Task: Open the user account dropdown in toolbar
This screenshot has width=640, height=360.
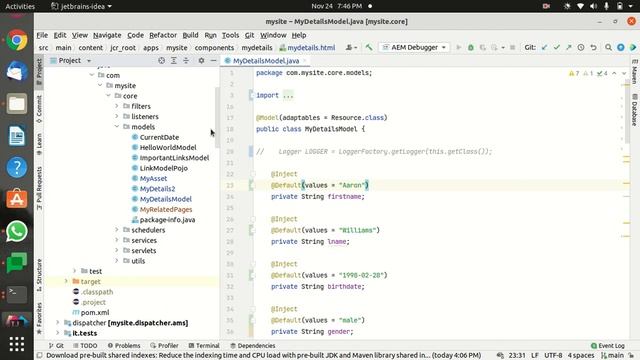Action: coord(351,47)
